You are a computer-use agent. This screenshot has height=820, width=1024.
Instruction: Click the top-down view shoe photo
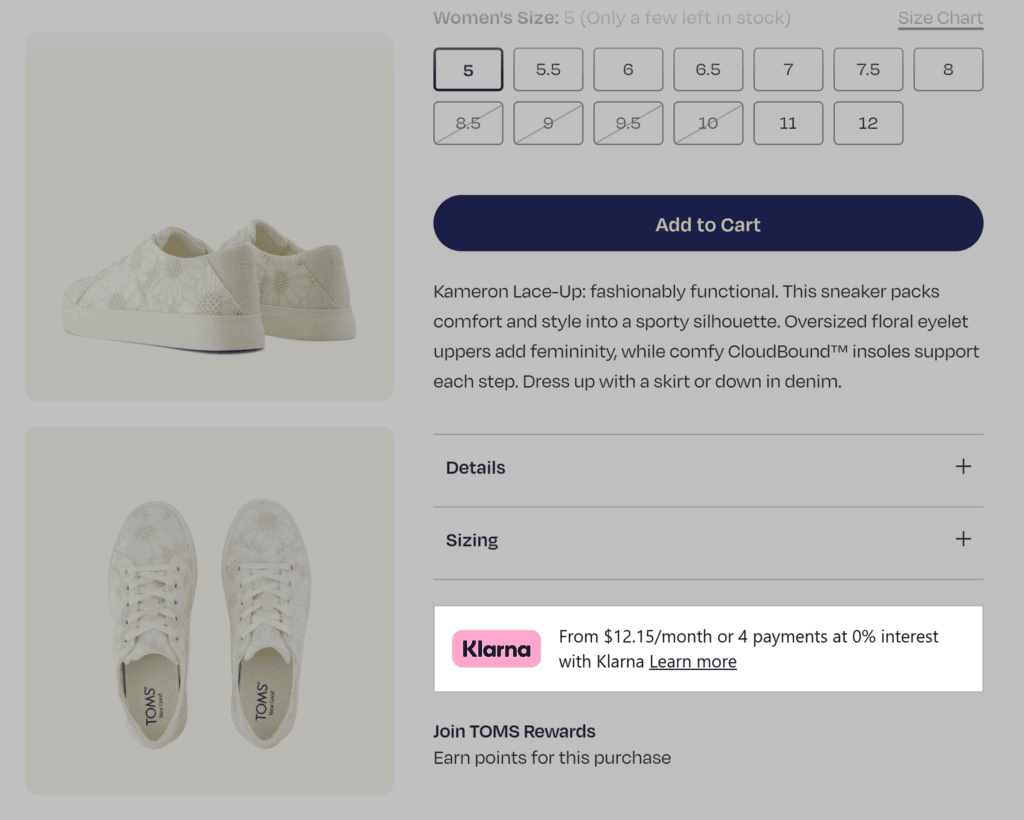[x=207, y=611]
